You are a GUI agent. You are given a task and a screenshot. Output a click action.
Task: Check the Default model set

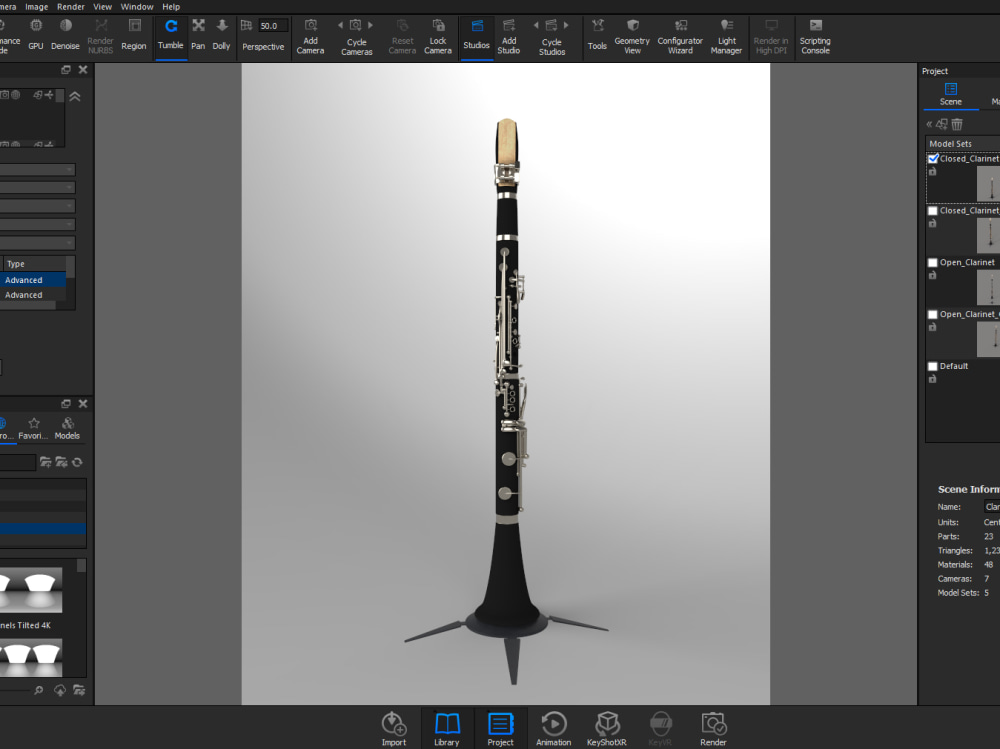tap(933, 365)
